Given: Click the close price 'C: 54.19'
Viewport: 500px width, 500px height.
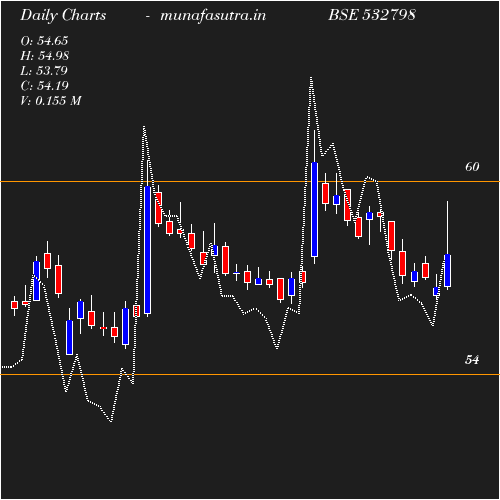Looking at the screenshot, I should [x=44, y=86].
